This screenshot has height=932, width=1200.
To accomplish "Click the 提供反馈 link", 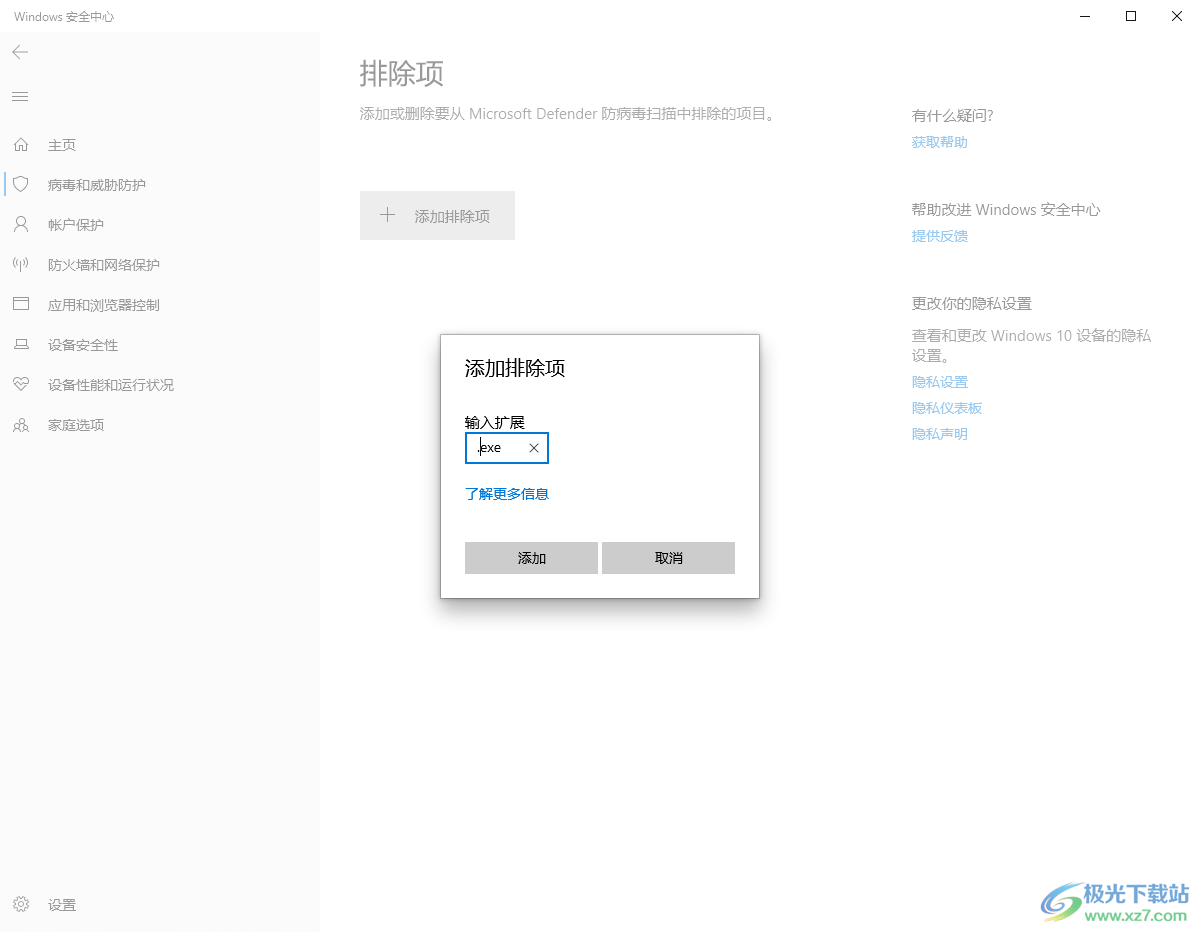I will click(940, 236).
